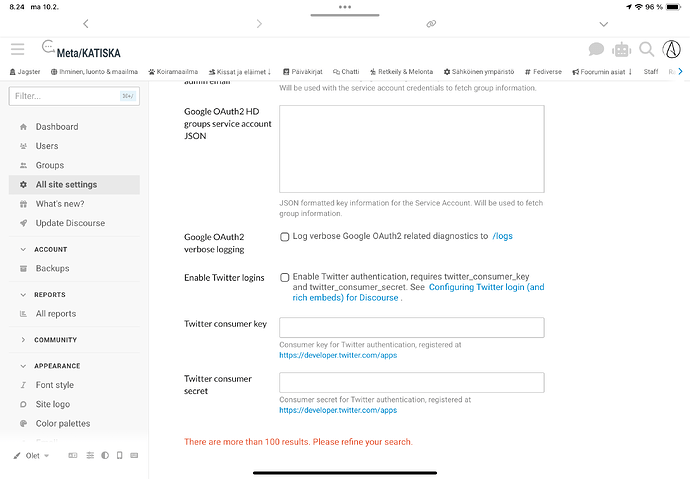Open the search magnifier icon
Screen dimensions: 690x479
(646, 49)
